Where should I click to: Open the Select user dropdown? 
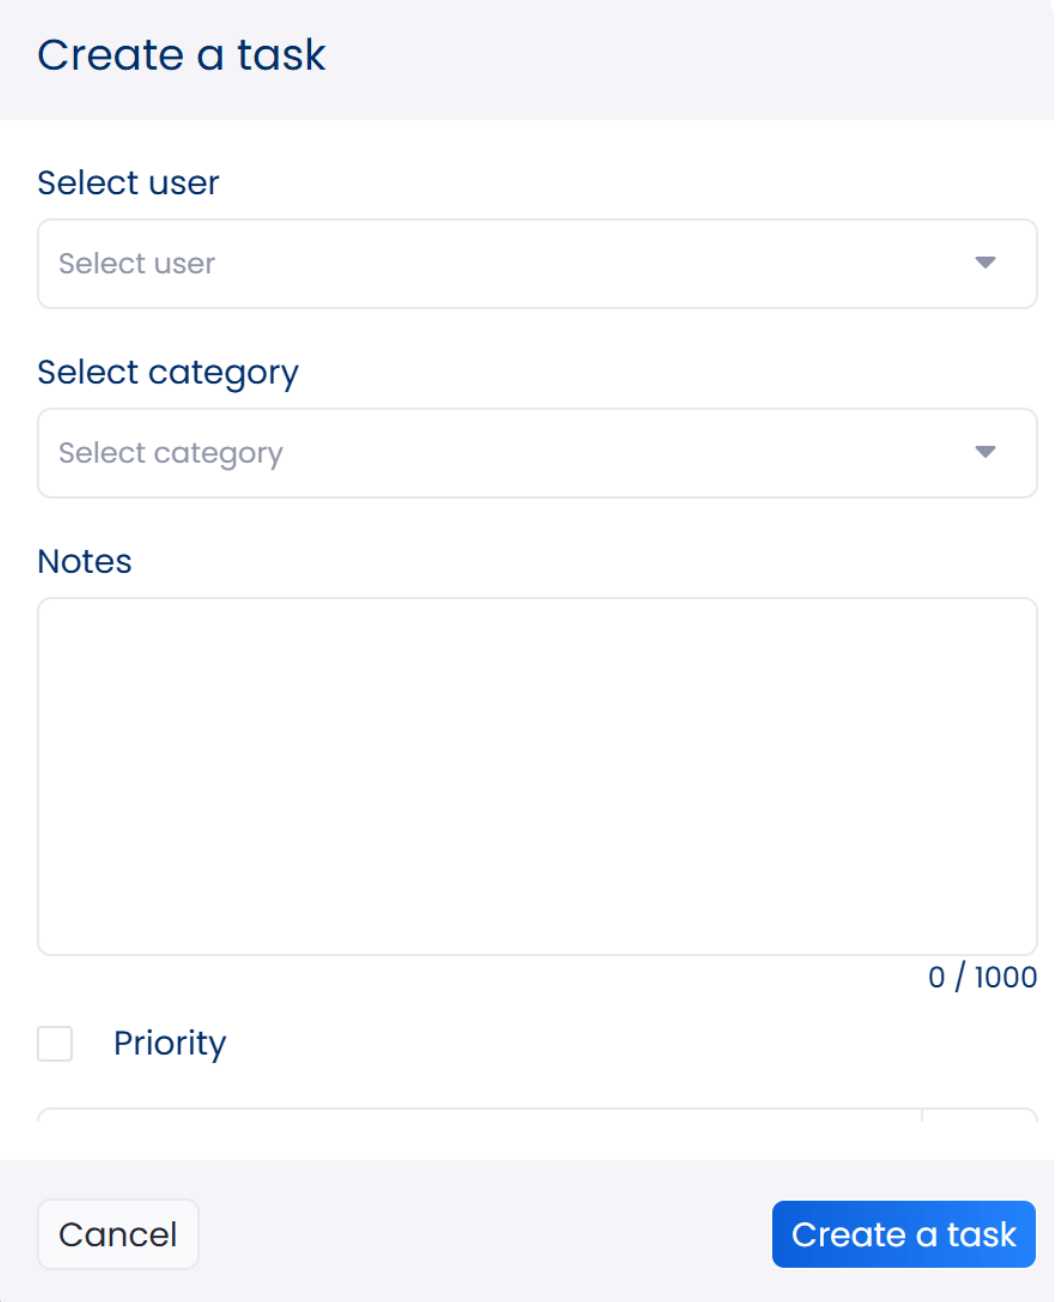pyautogui.click(x=536, y=264)
